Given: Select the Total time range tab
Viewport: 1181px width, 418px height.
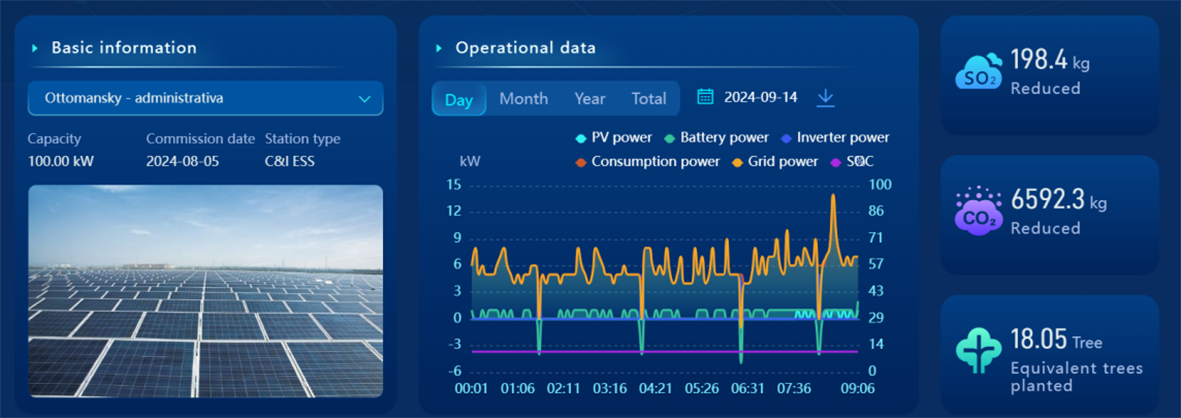Looking at the screenshot, I should [648, 99].
